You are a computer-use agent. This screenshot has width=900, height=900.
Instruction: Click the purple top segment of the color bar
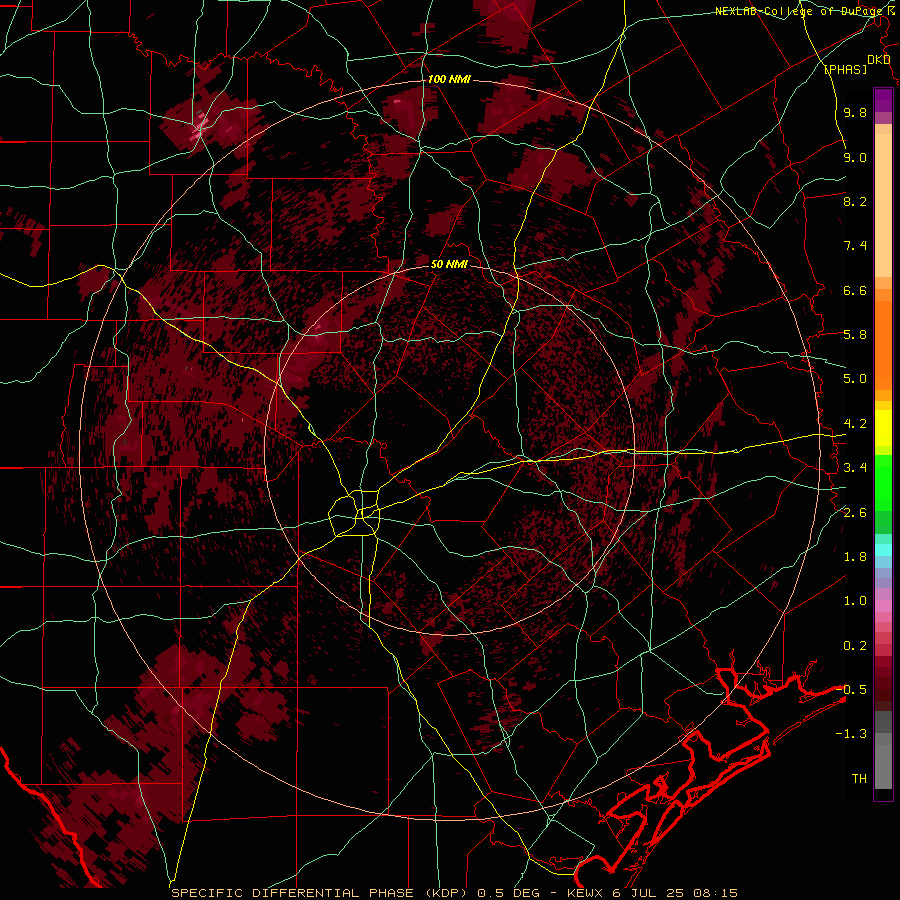click(883, 100)
